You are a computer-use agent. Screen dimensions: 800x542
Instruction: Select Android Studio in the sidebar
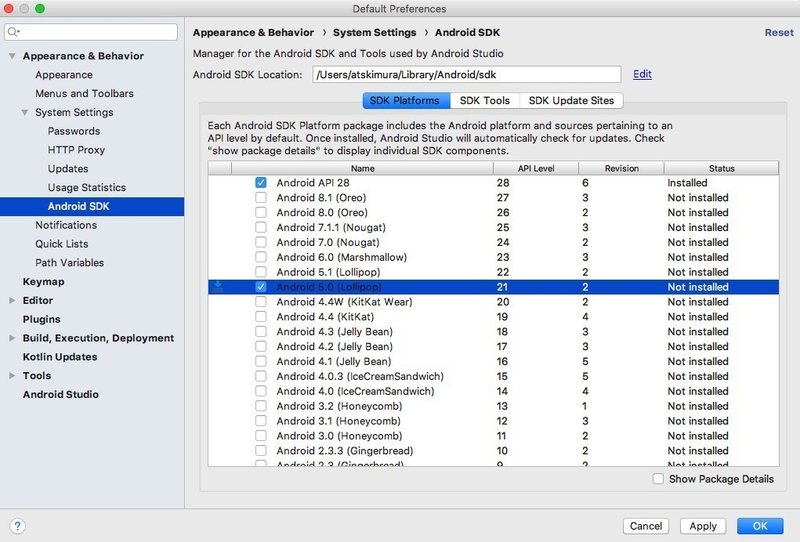[61, 395]
